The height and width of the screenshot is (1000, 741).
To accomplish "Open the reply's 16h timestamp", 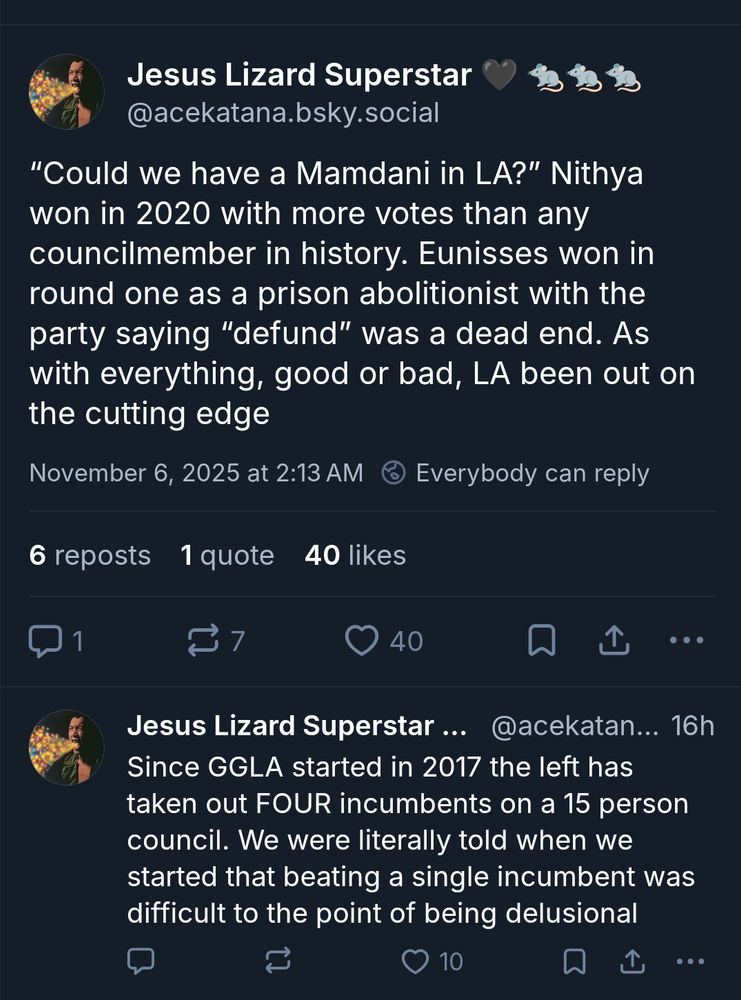I will click(693, 726).
